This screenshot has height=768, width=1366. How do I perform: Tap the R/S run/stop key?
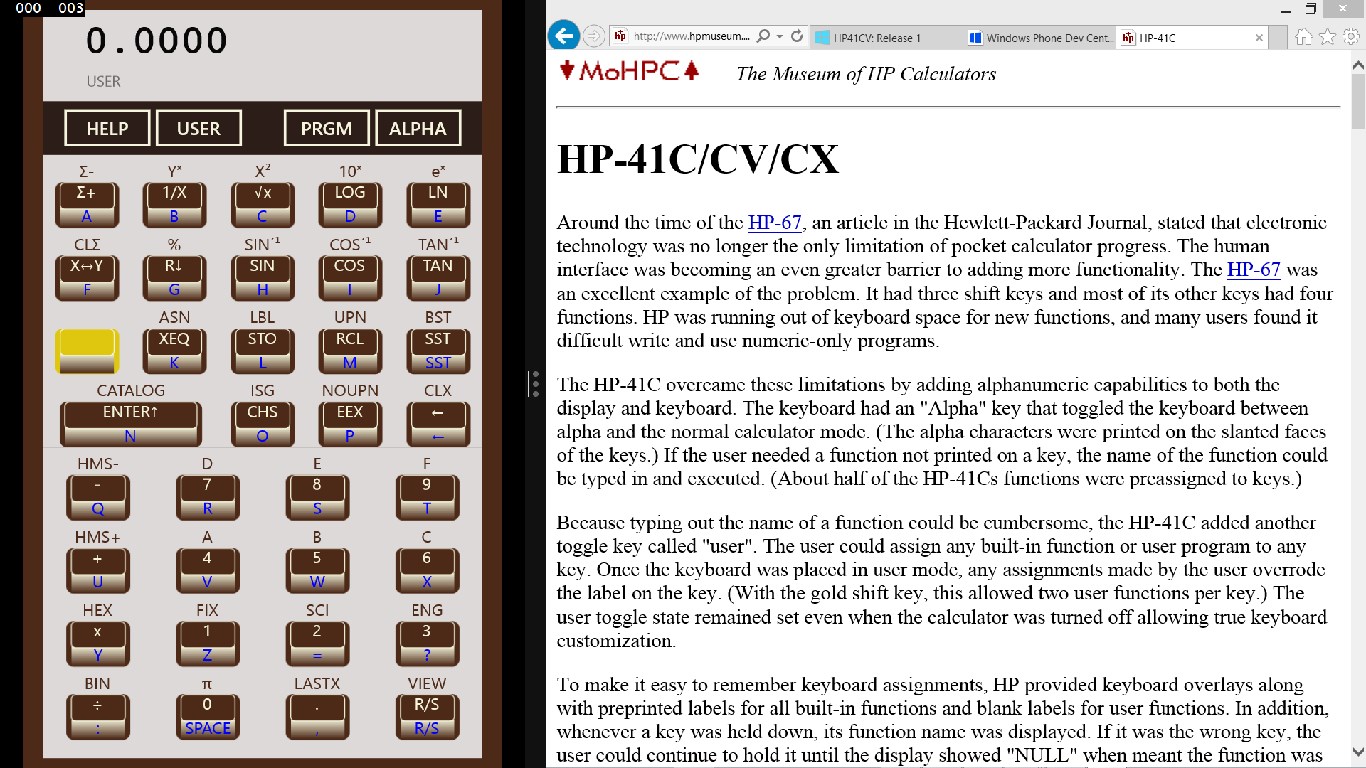point(427,716)
